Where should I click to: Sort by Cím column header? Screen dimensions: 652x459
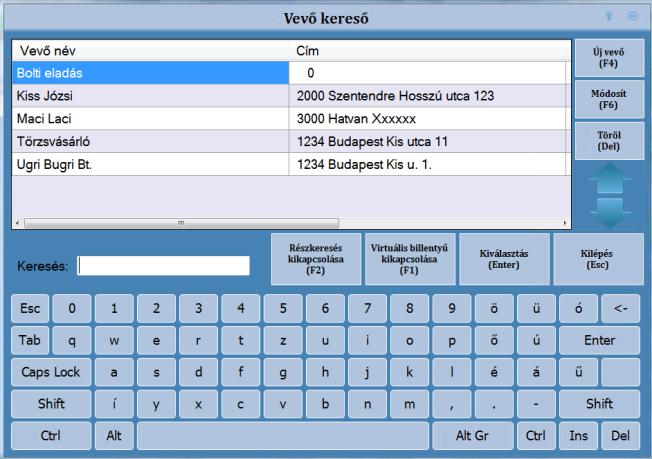pyautogui.click(x=427, y=51)
